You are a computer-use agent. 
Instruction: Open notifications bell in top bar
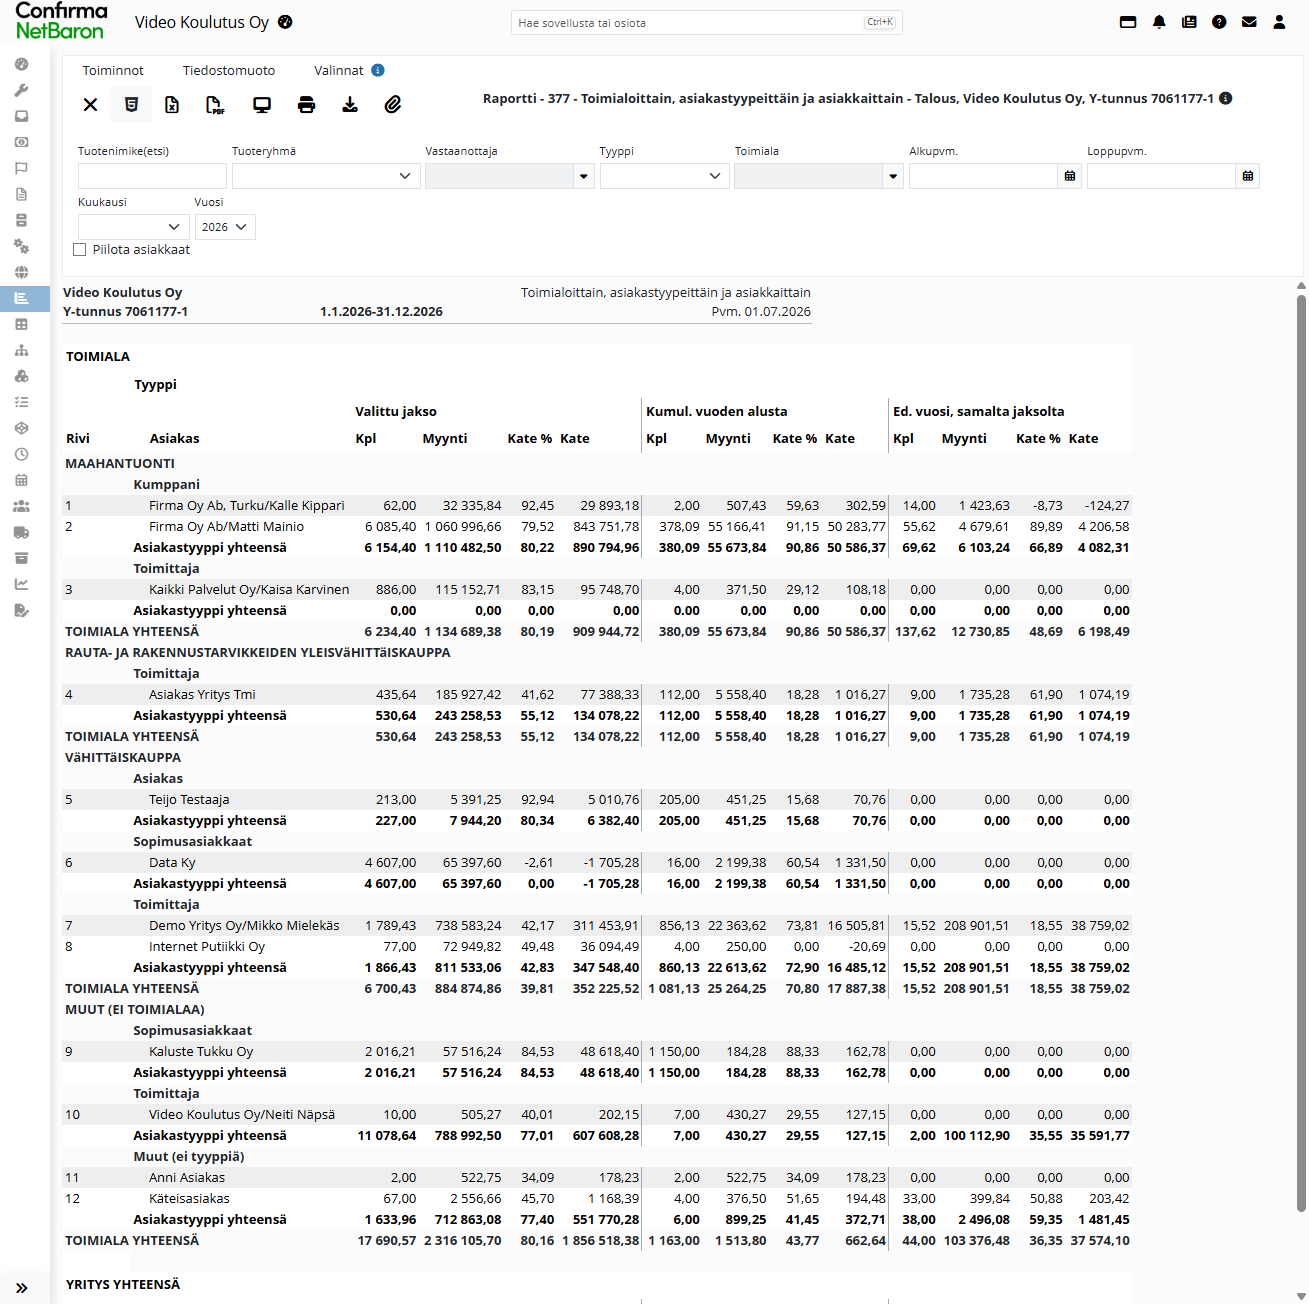(1159, 22)
